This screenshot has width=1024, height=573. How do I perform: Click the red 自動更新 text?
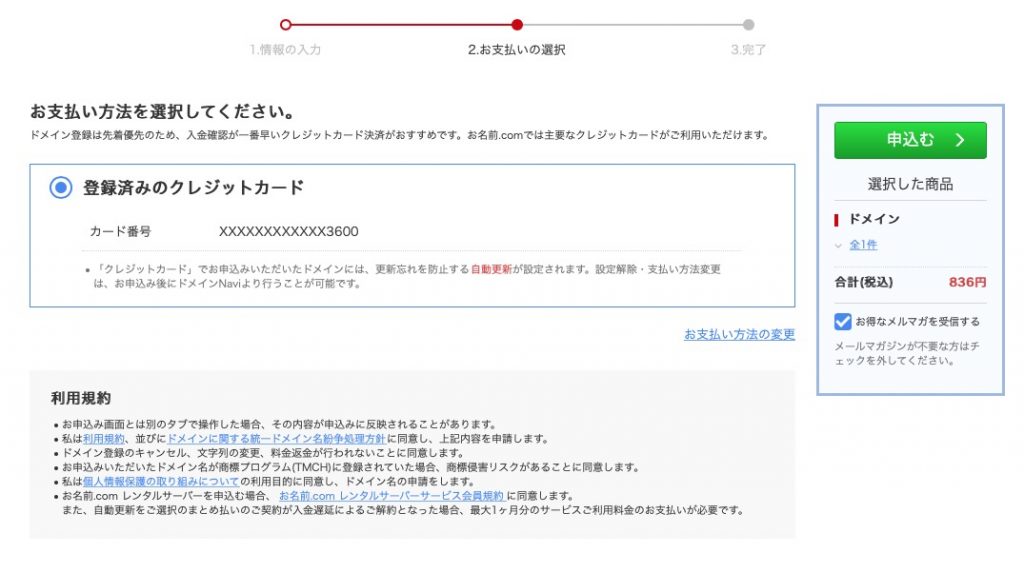491,270
